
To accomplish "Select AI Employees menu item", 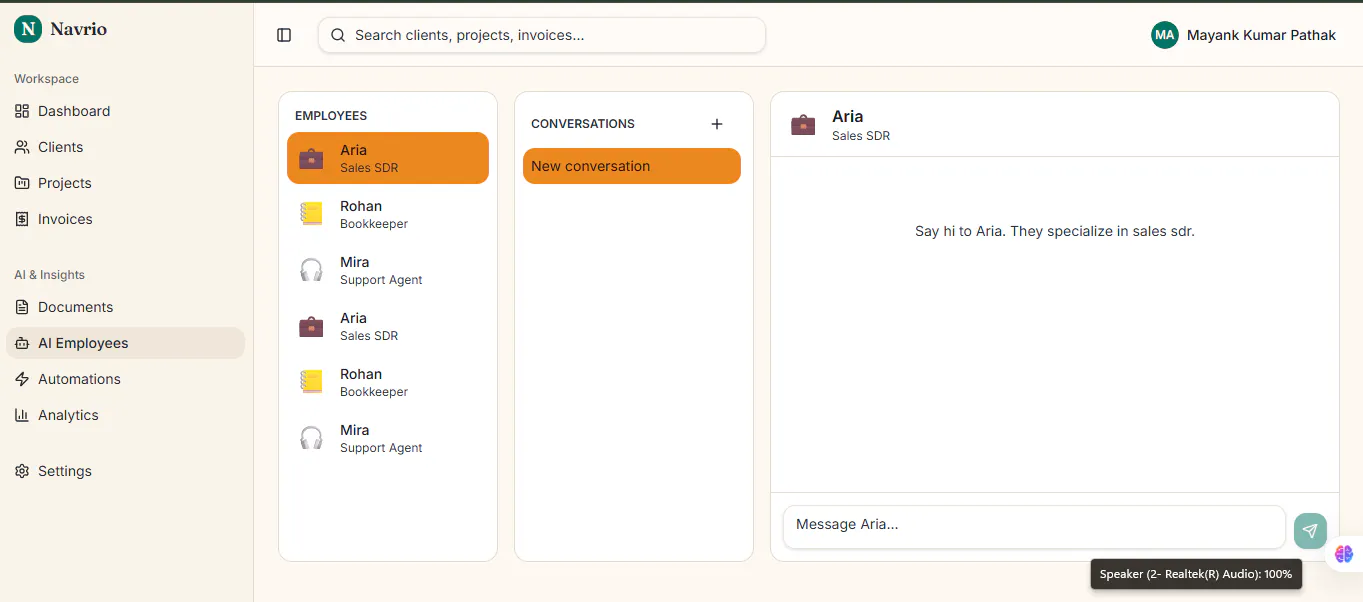I will point(125,343).
